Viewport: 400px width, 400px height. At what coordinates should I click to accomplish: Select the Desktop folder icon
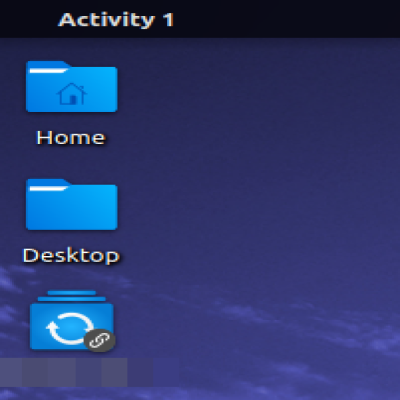71,204
